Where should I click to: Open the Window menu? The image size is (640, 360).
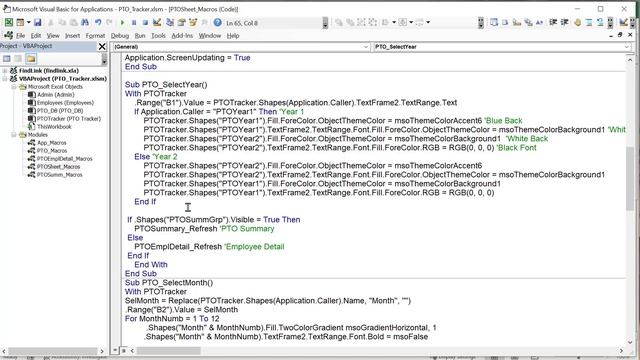210,36
